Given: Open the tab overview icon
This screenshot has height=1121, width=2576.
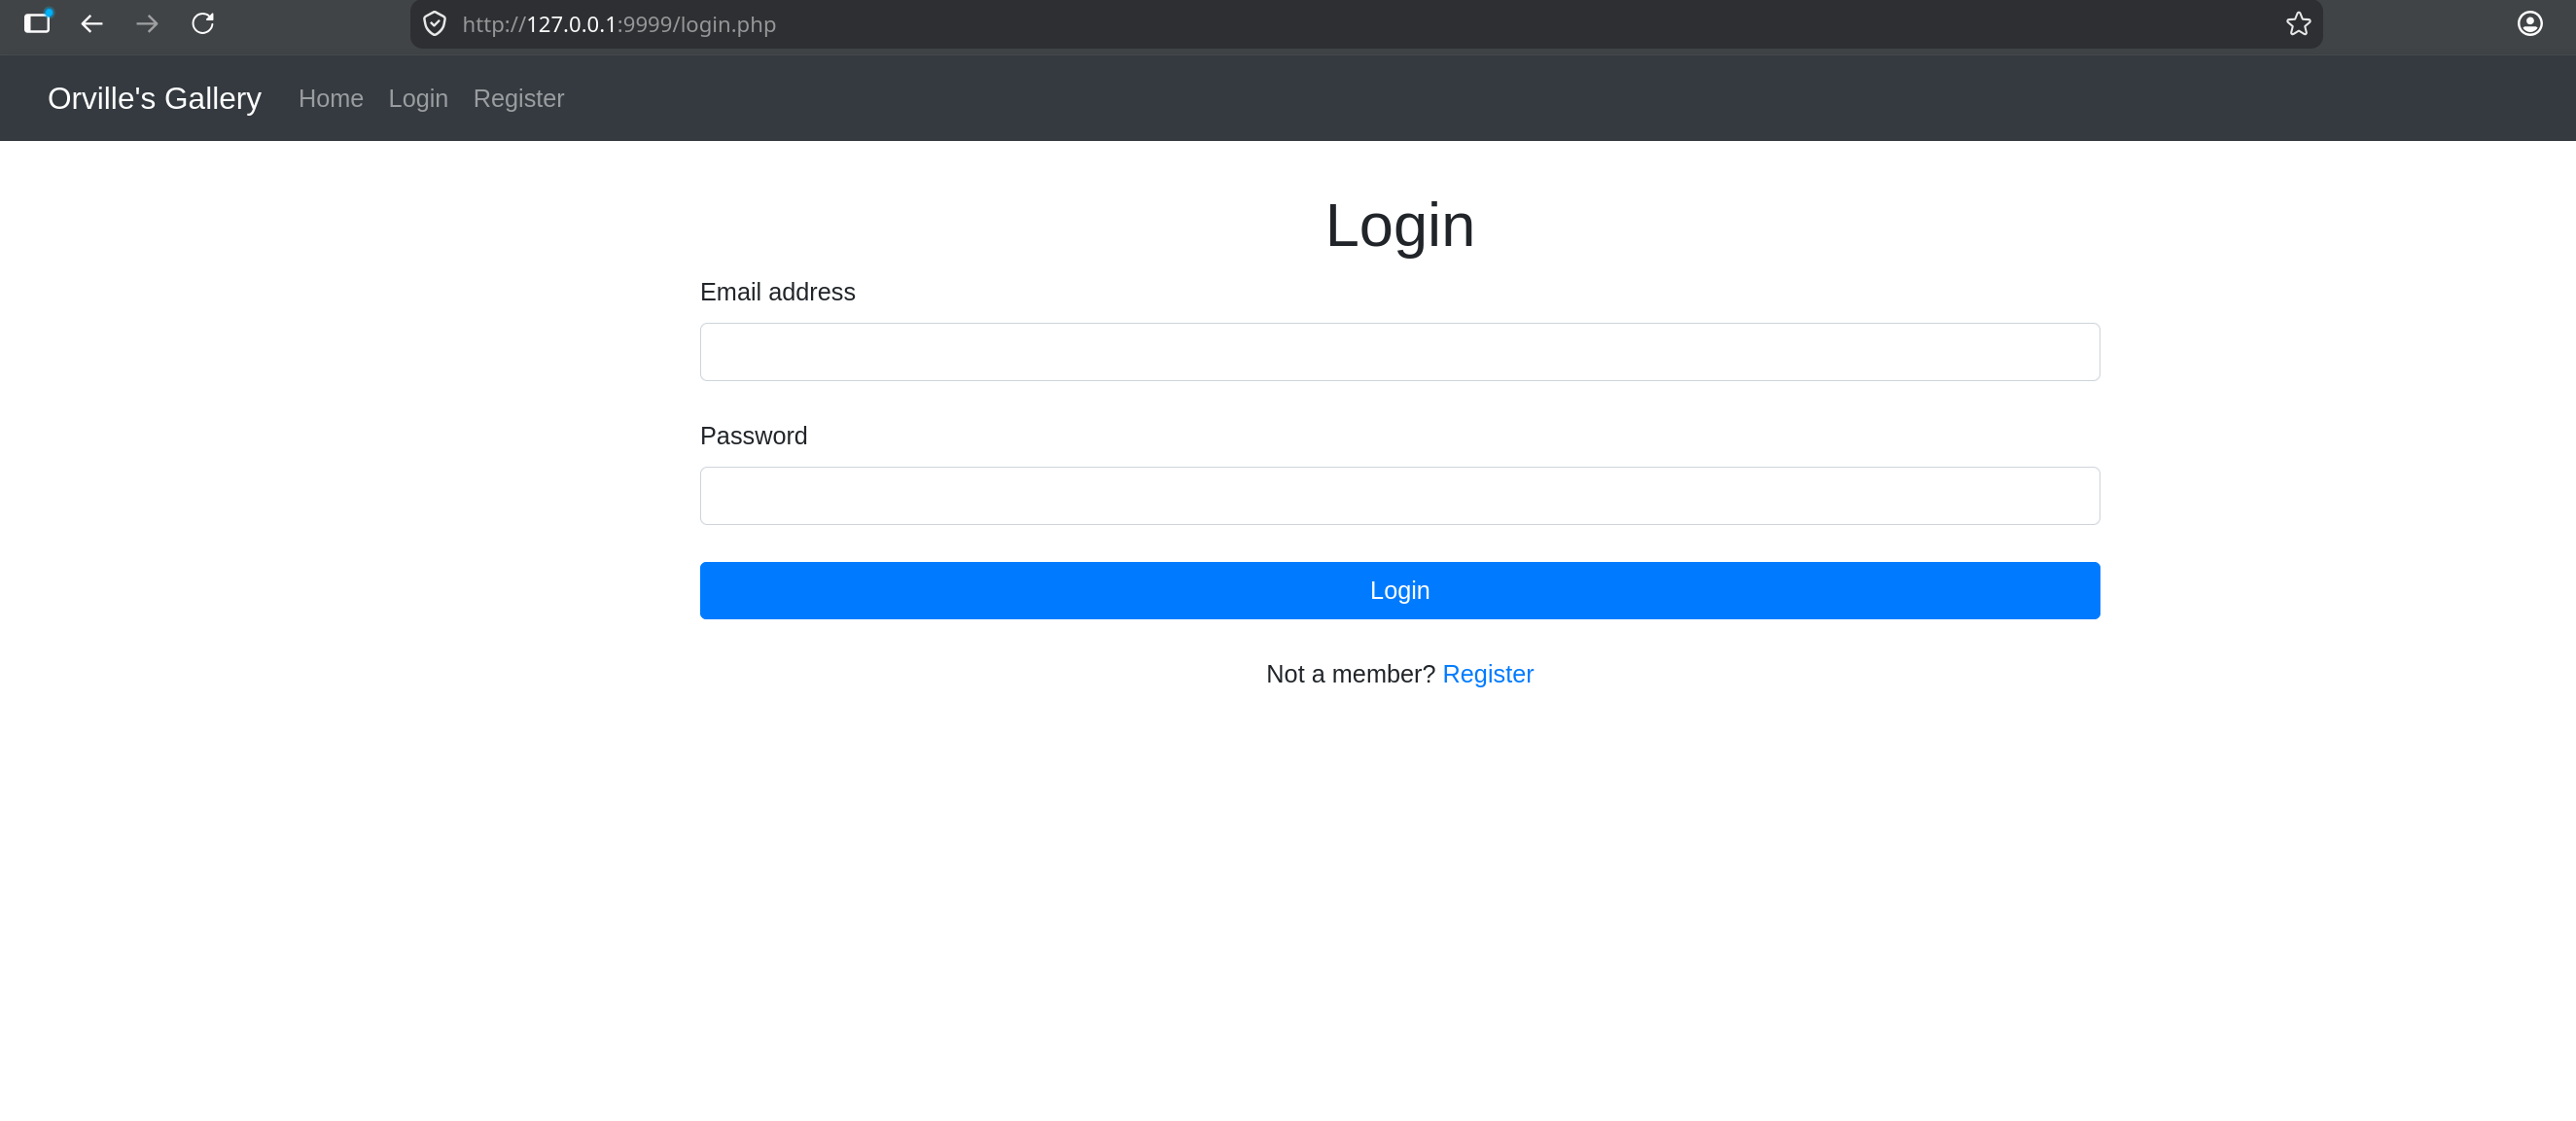Looking at the screenshot, I should pyautogui.click(x=37, y=23).
